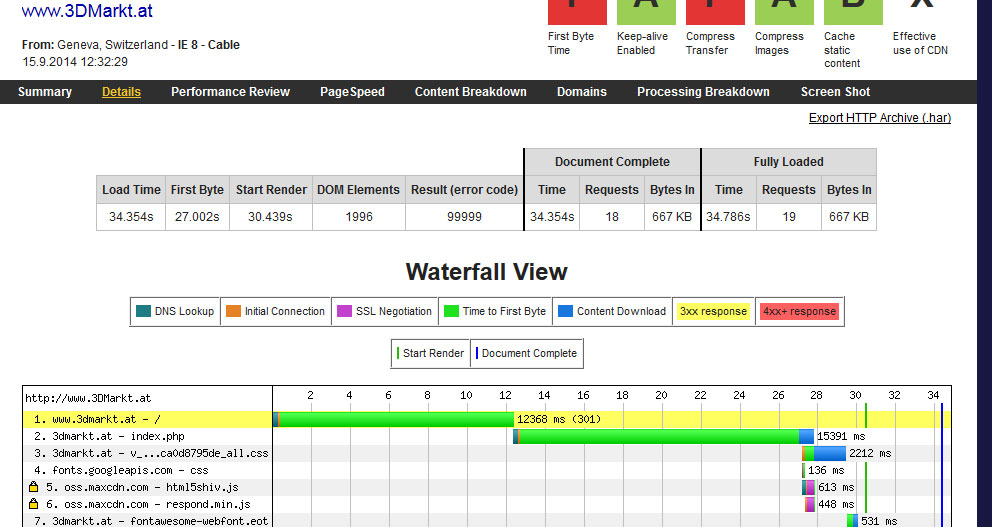
Task: Click the Compress Transfer grade box
Action: point(715,12)
